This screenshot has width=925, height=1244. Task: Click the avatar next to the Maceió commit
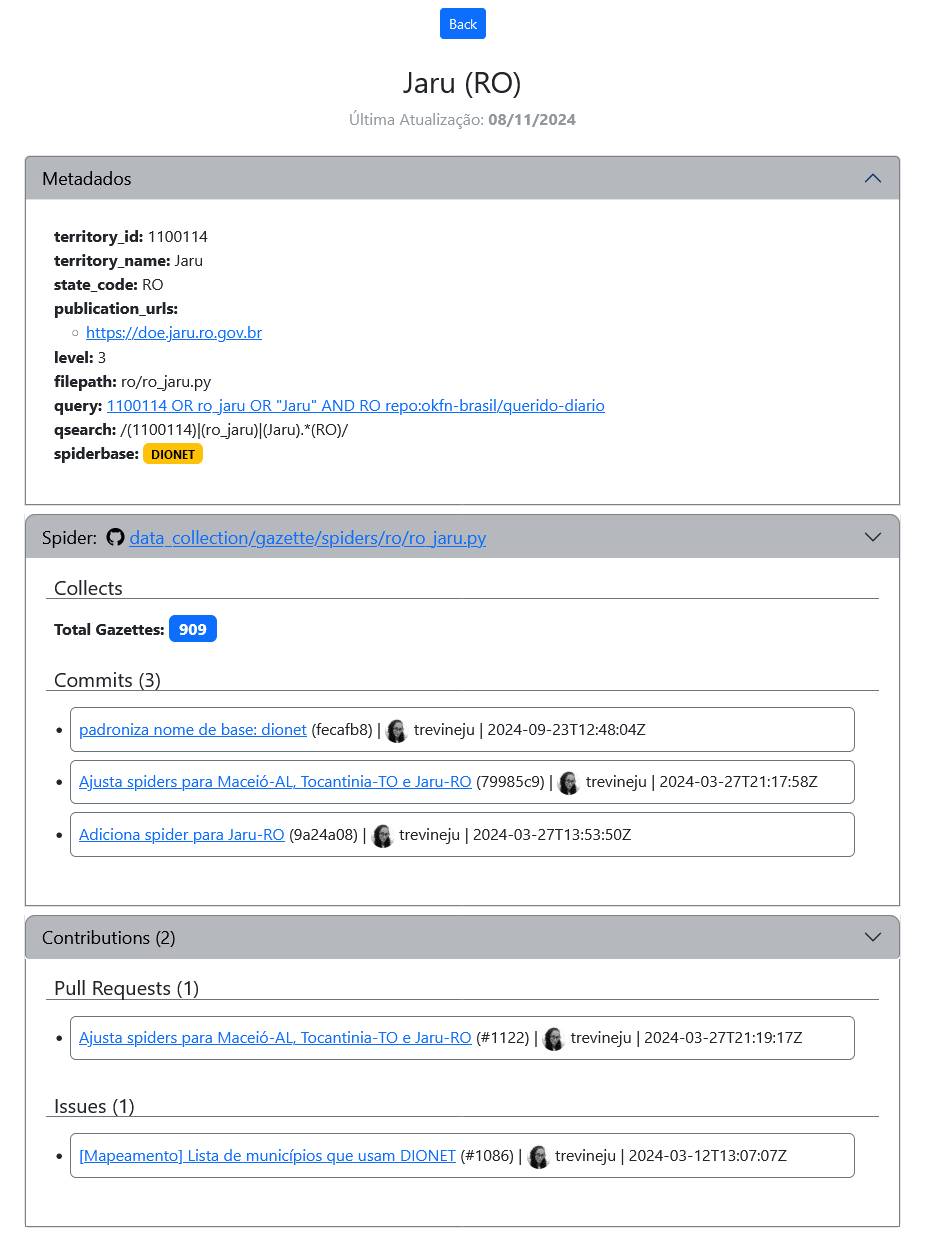click(568, 783)
